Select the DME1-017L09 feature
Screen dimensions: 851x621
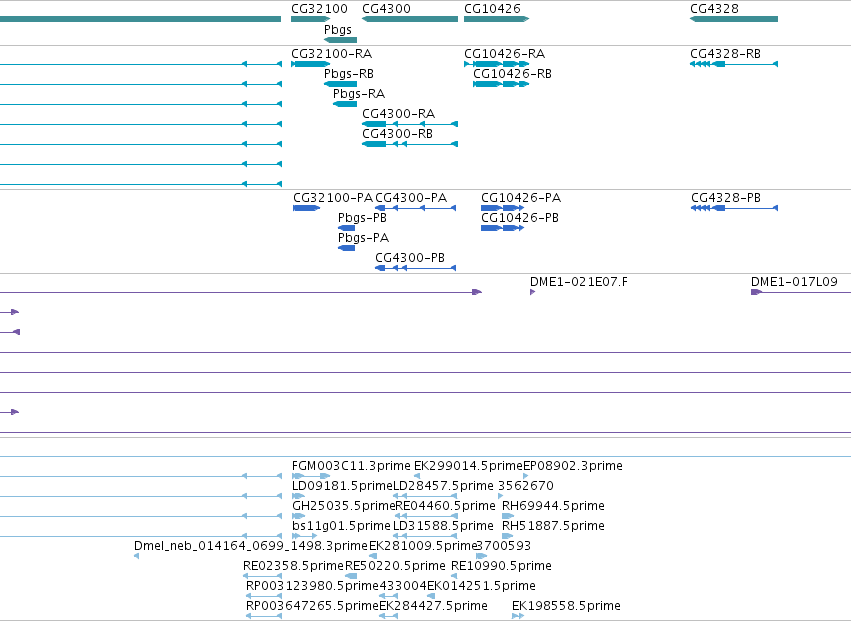[x=801, y=292]
